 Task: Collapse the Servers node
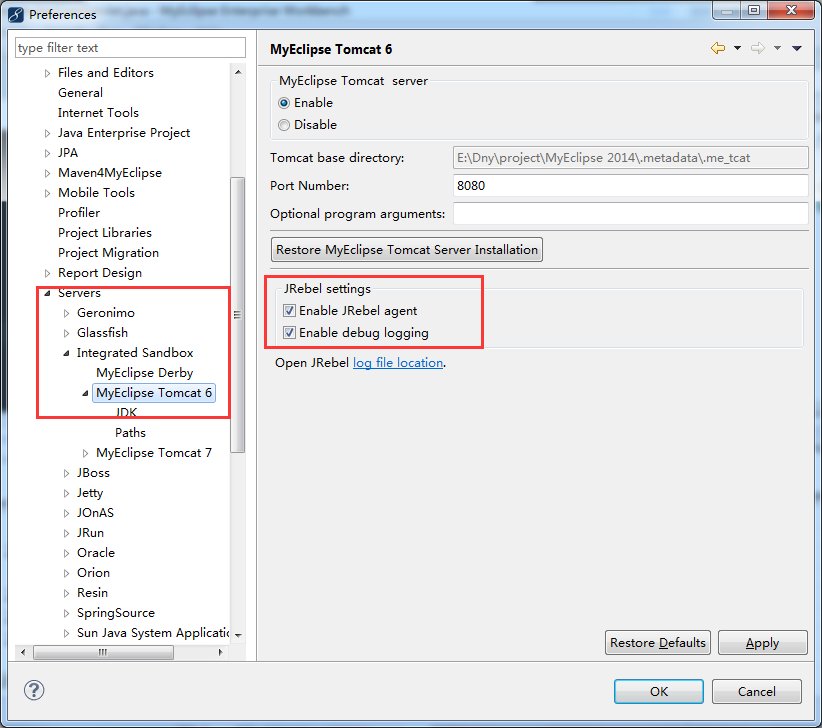pos(47,294)
